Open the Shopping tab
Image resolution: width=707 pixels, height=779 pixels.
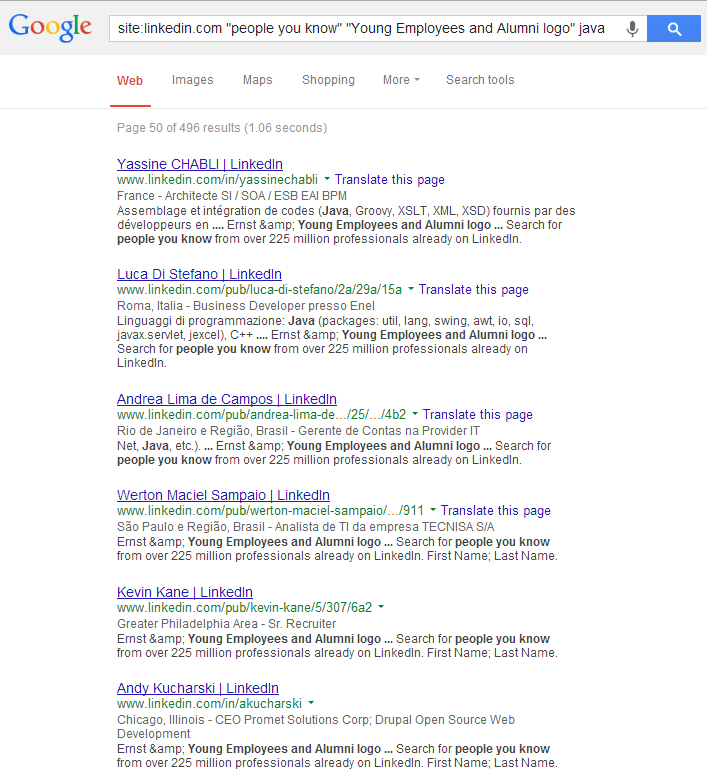tap(328, 80)
